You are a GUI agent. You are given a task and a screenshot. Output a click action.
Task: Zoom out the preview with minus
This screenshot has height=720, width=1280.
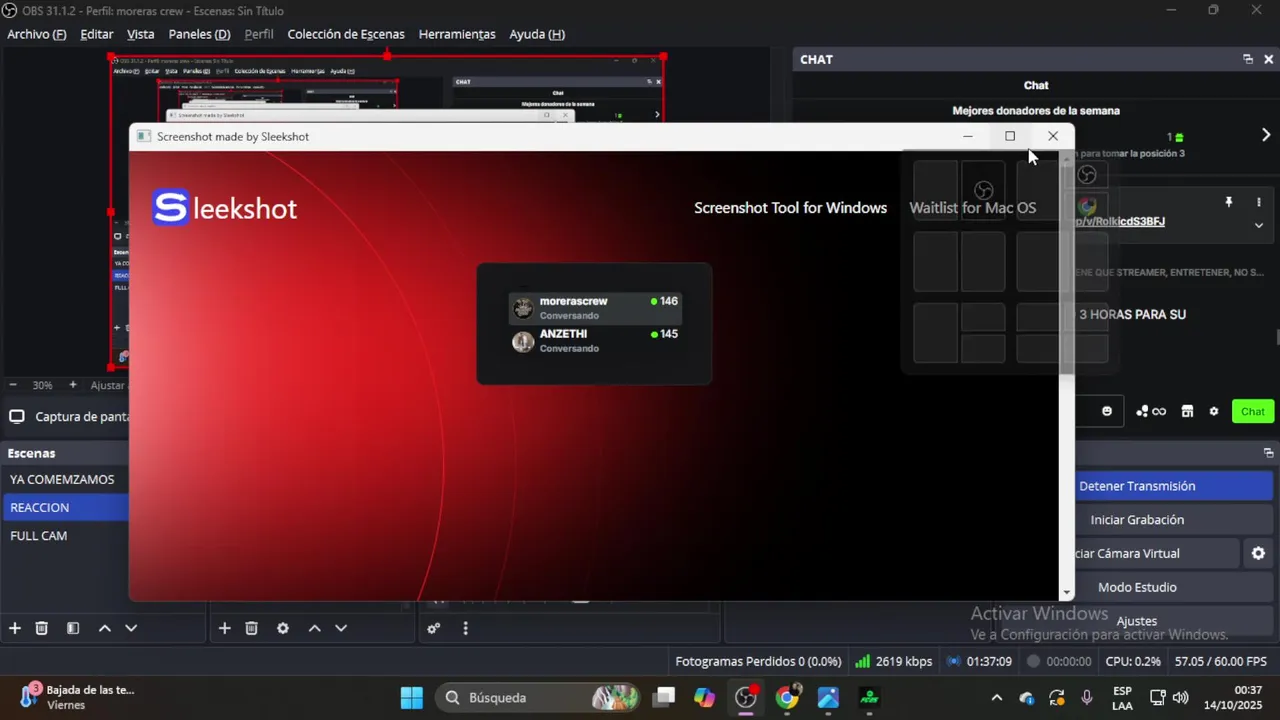(x=13, y=385)
